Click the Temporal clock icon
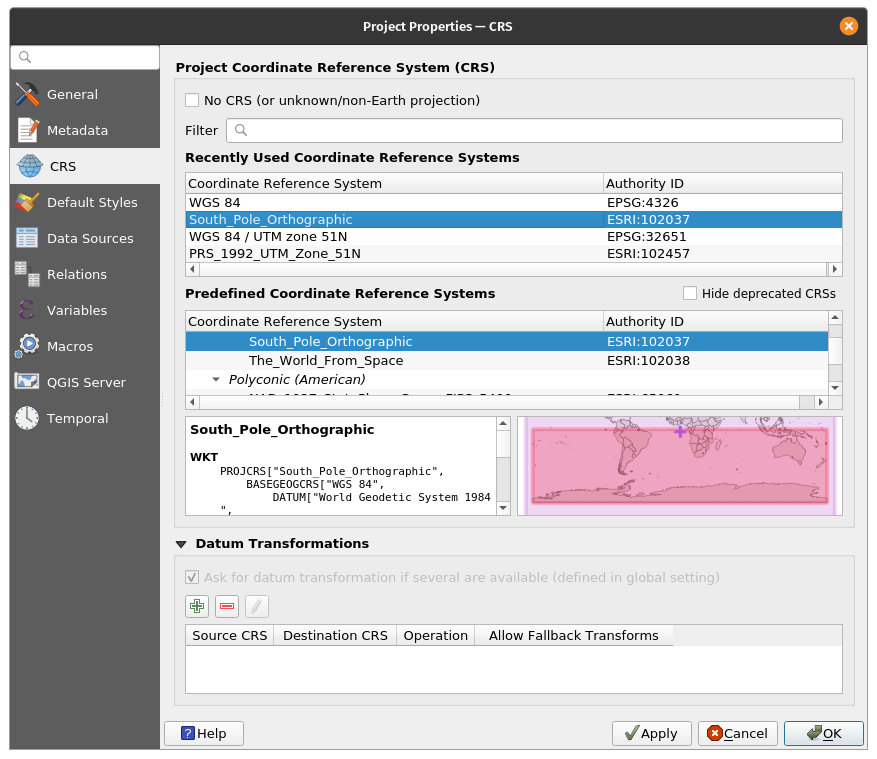Image resolution: width=877 pixels, height=759 pixels. tap(27, 418)
